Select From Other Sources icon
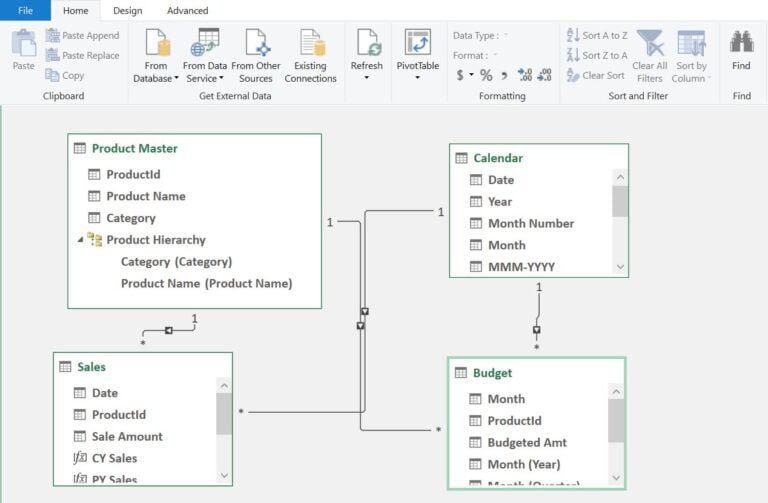 pyautogui.click(x=256, y=44)
